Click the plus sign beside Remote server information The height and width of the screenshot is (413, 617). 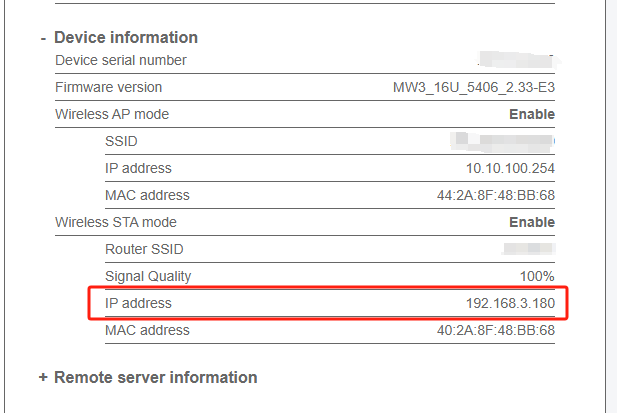(x=43, y=378)
